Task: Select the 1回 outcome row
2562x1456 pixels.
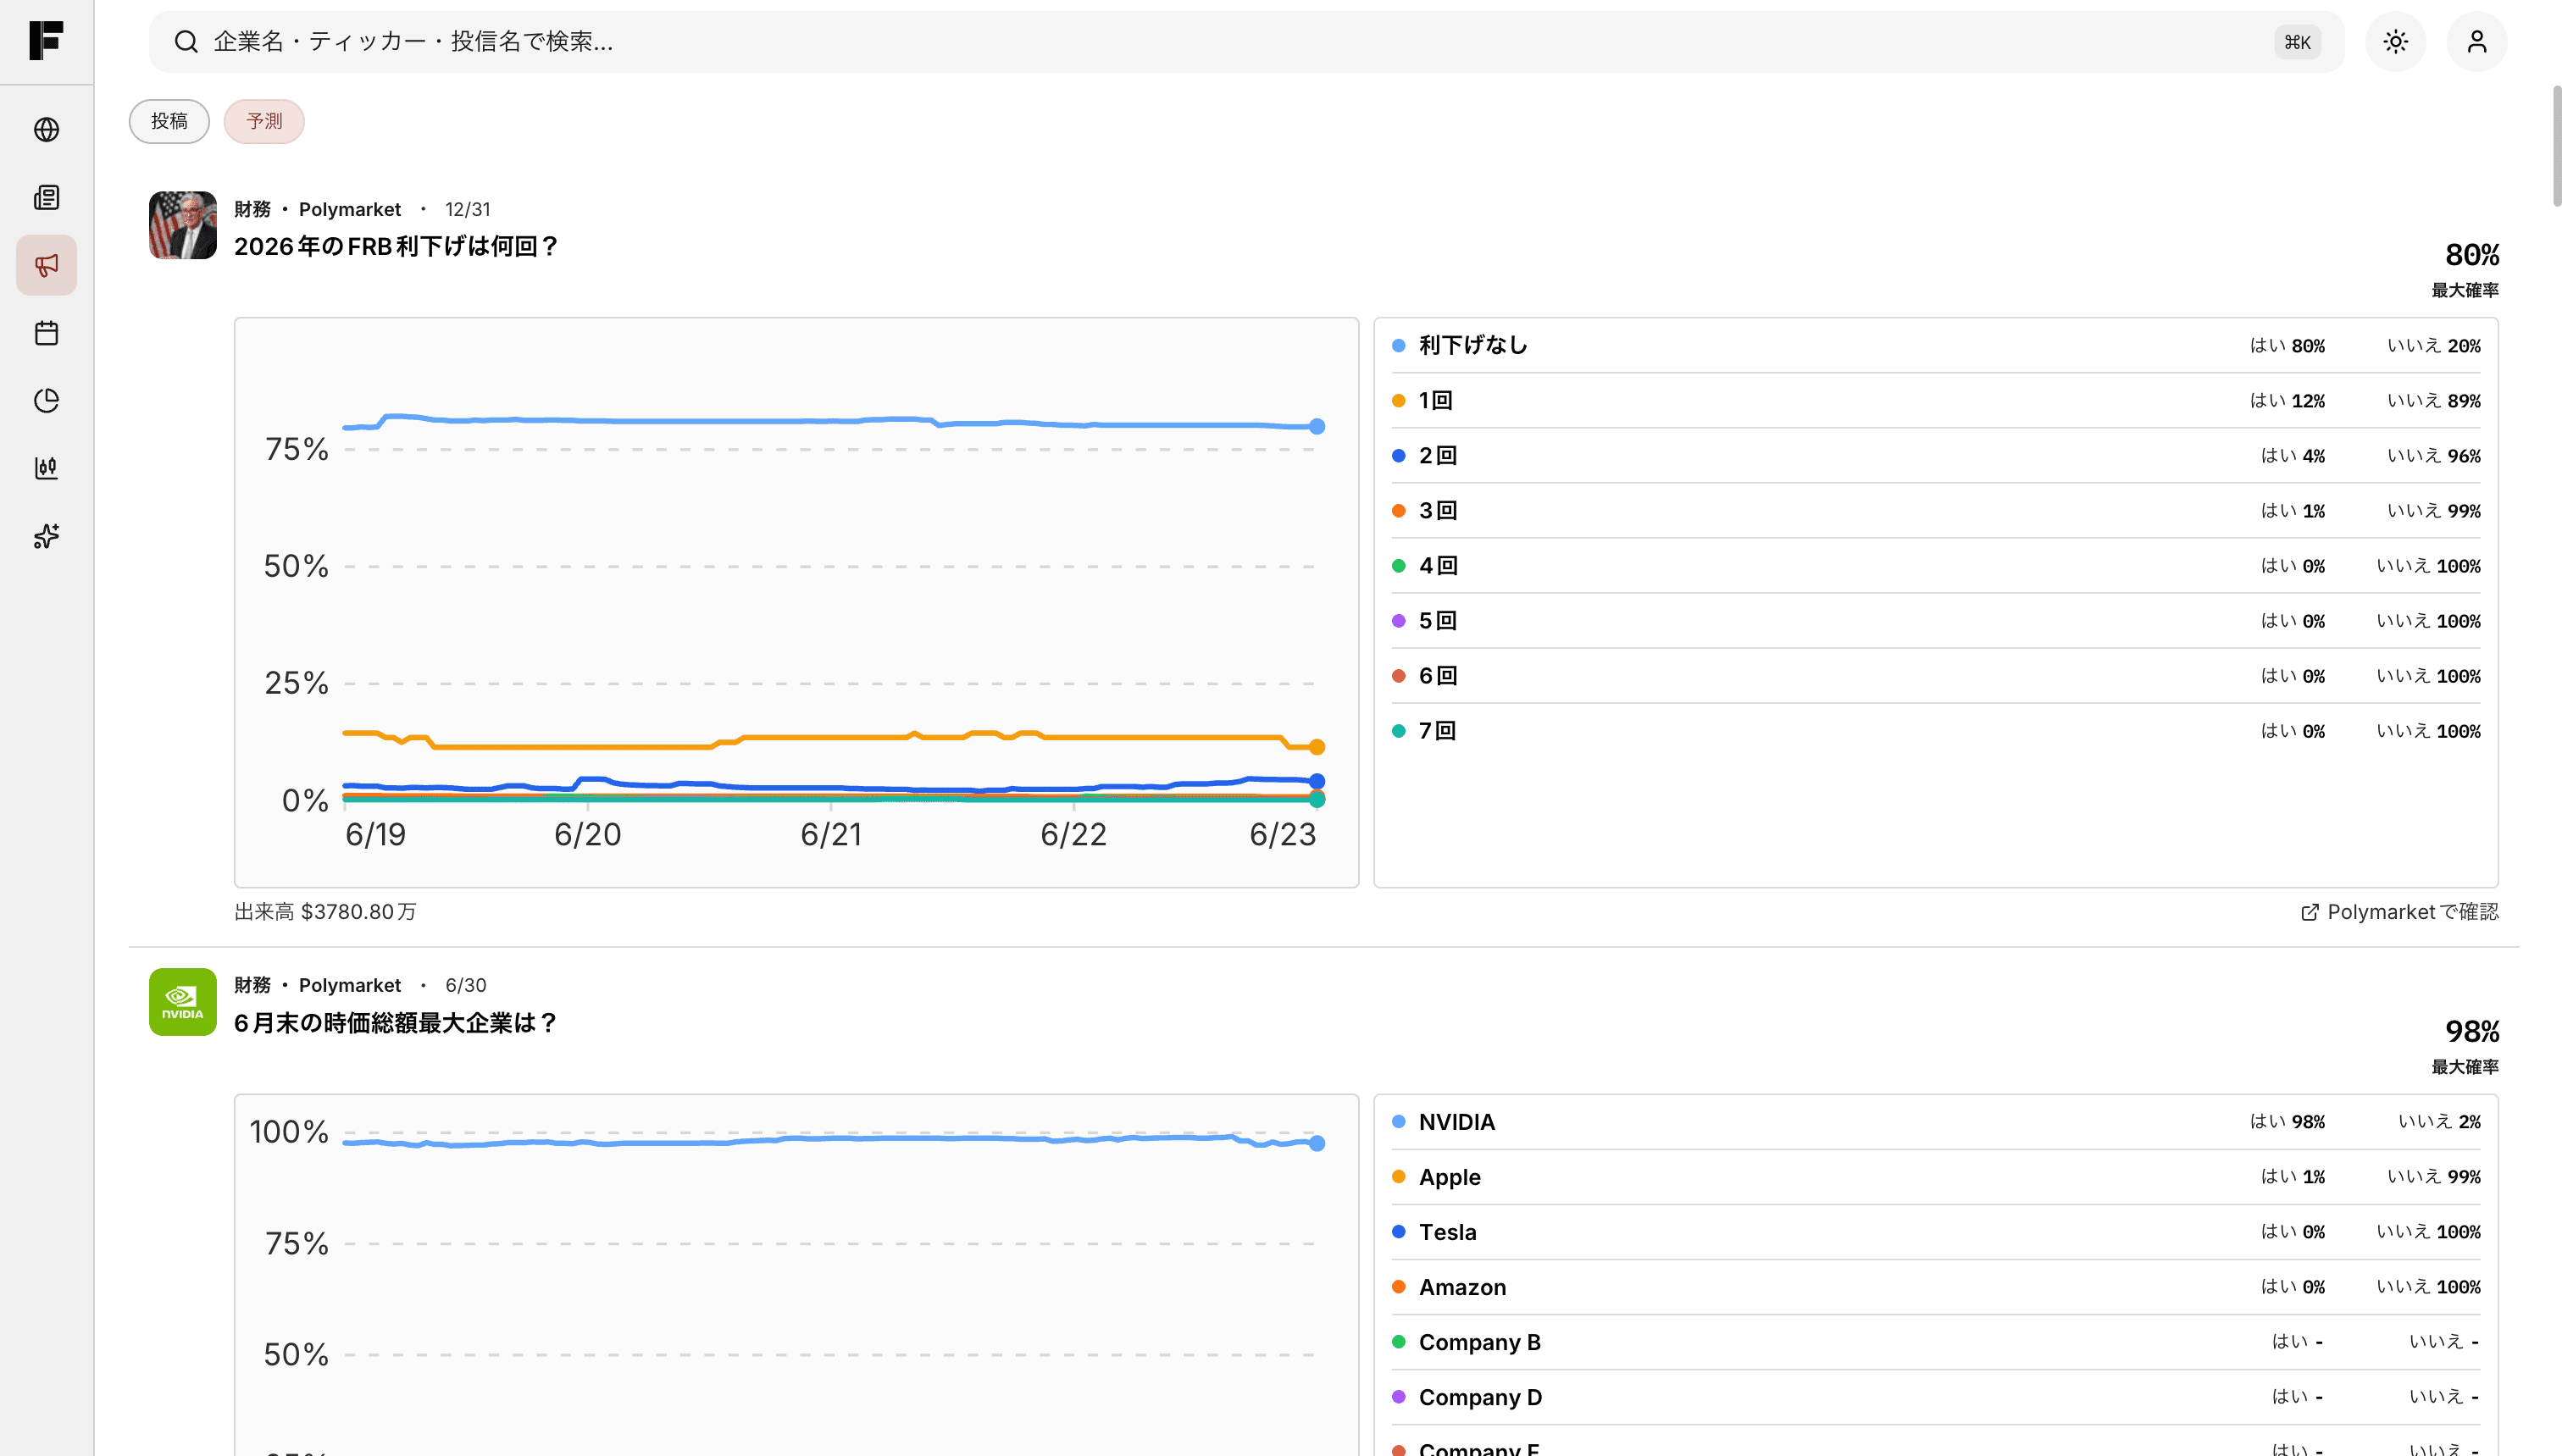Action: [x=1936, y=400]
